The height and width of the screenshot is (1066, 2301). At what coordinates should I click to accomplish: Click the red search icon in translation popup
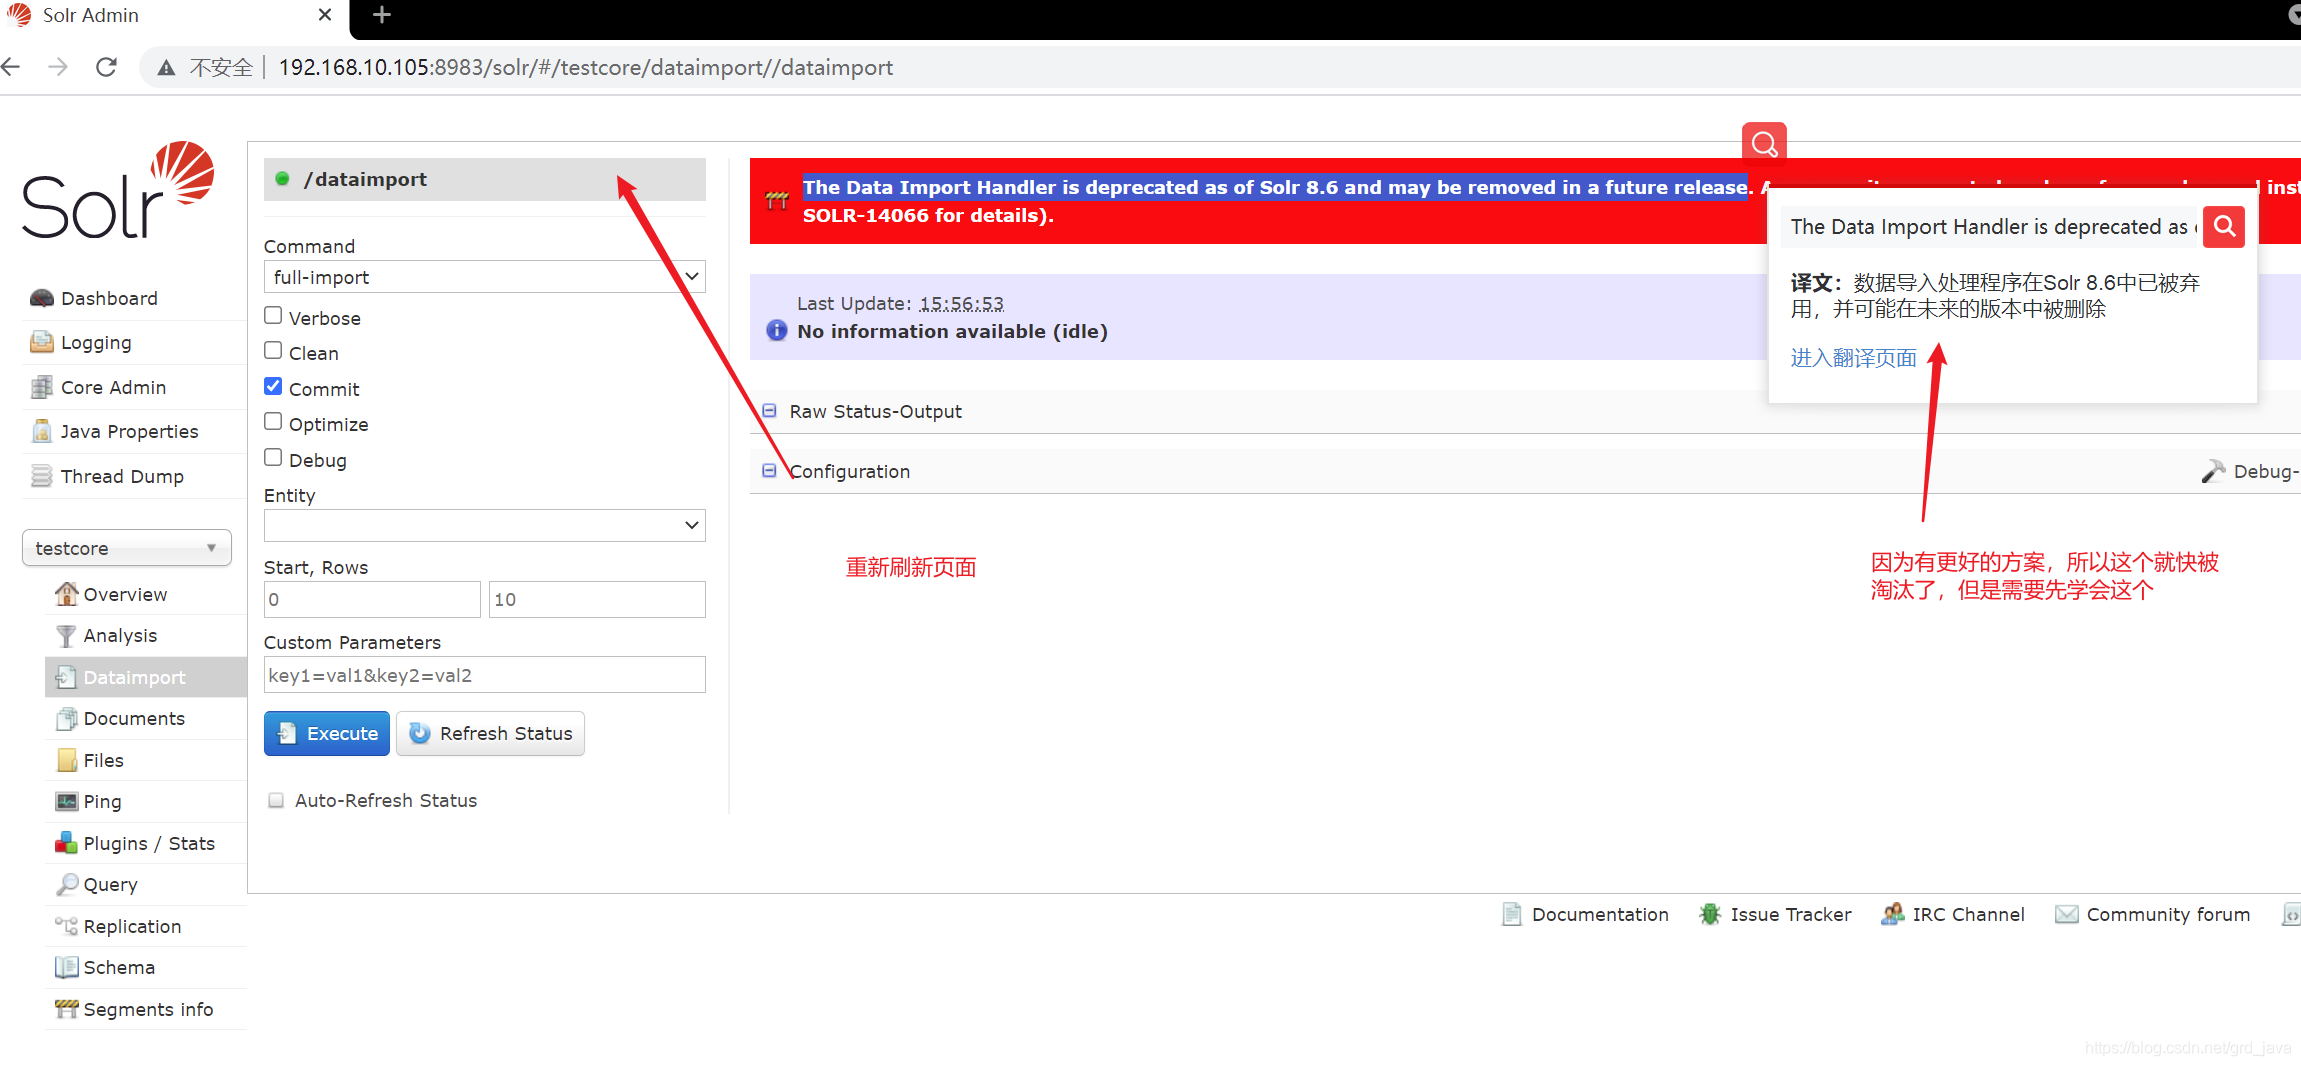click(x=2224, y=227)
